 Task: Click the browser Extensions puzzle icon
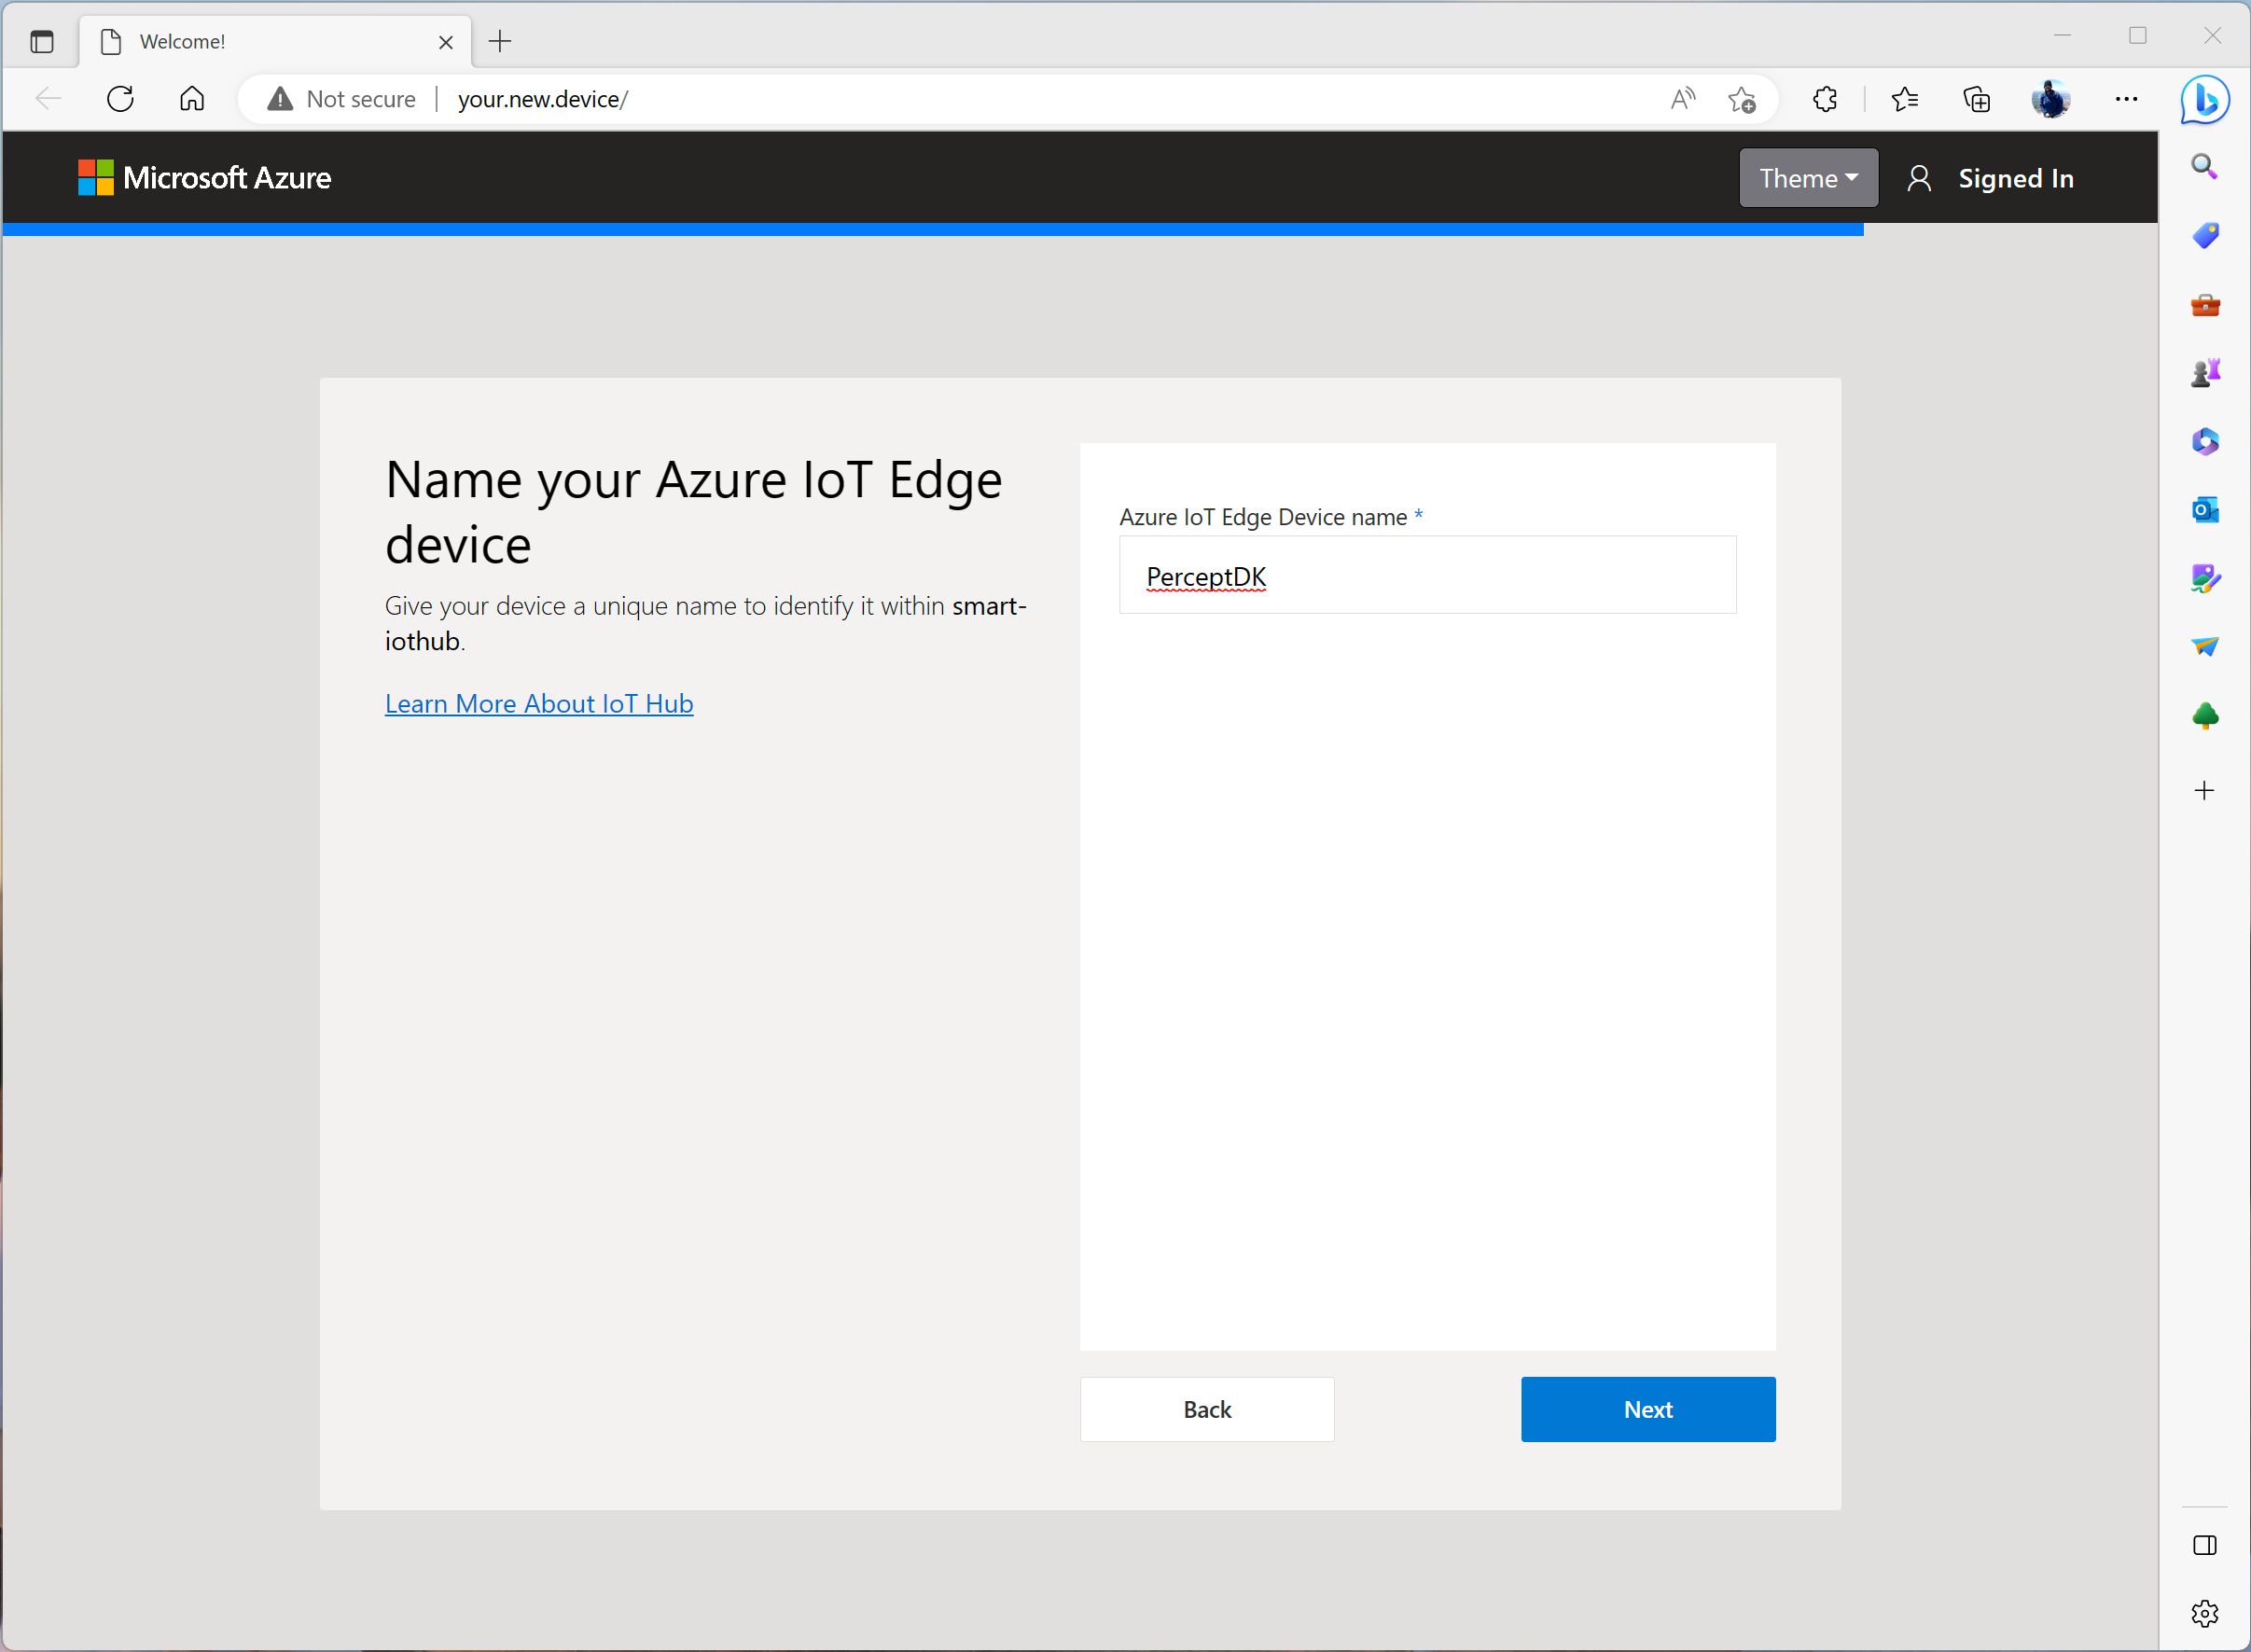1825,99
